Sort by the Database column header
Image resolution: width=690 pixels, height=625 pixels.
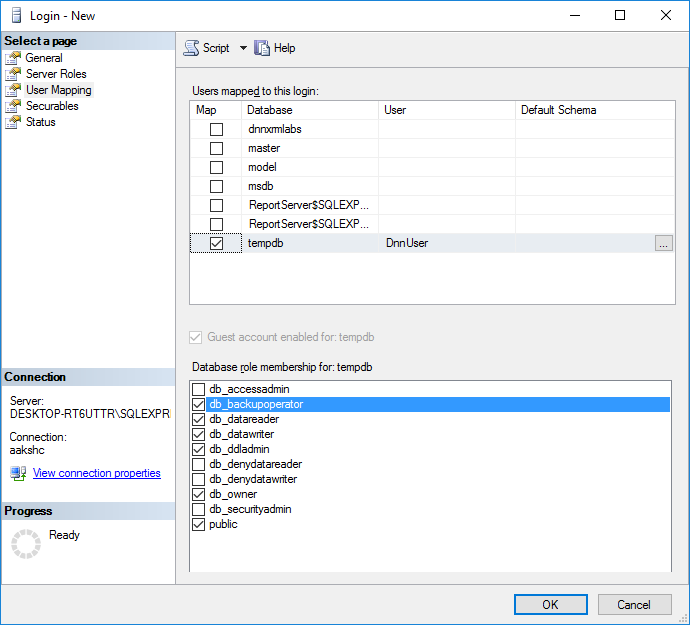tap(310, 110)
